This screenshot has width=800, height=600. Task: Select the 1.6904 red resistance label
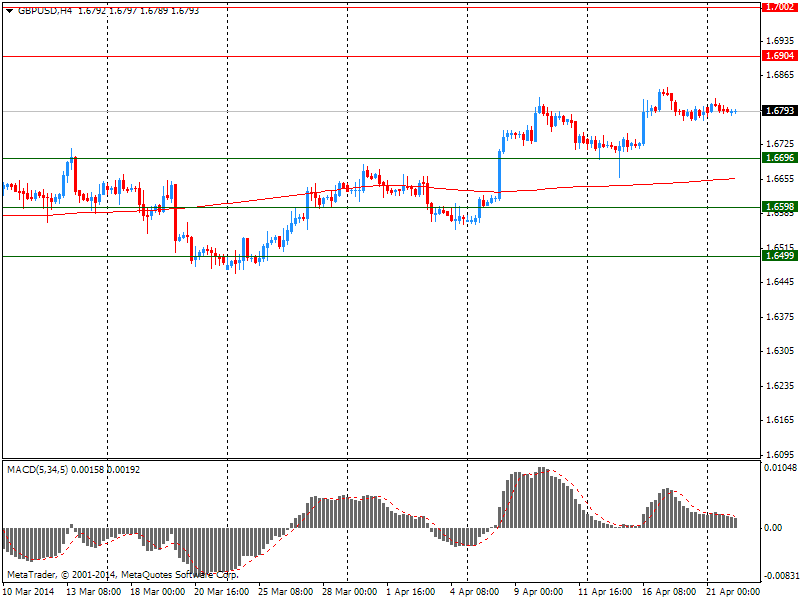(780, 56)
